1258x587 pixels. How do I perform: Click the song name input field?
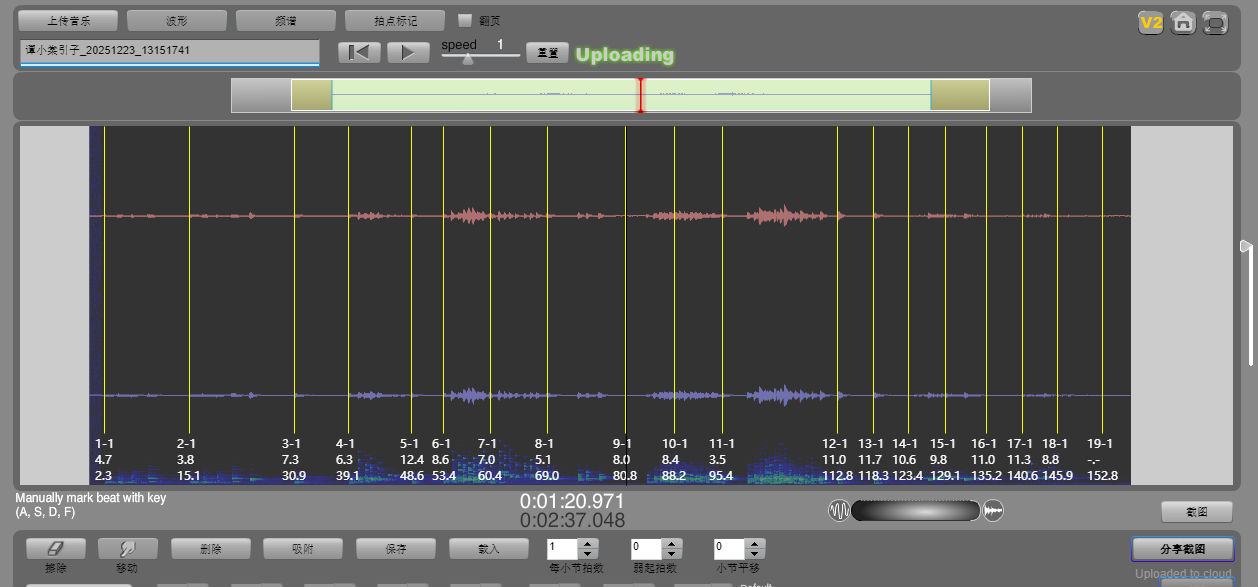[x=169, y=51]
